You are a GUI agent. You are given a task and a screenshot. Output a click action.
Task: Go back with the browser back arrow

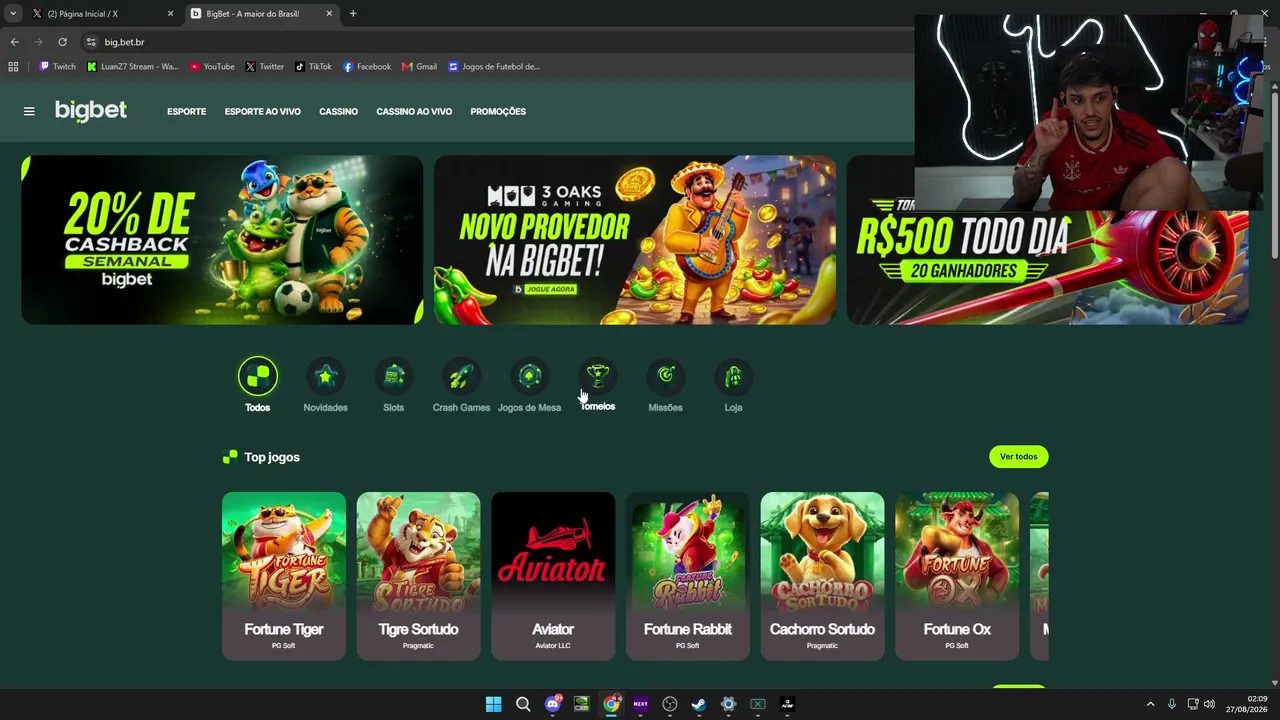[x=14, y=42]
